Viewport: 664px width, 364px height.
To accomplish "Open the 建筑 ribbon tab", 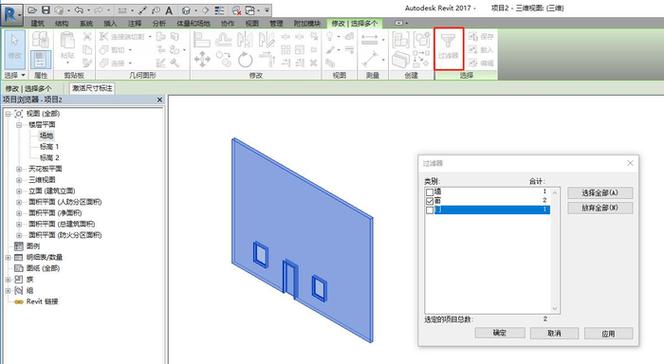I will point(38,23).
